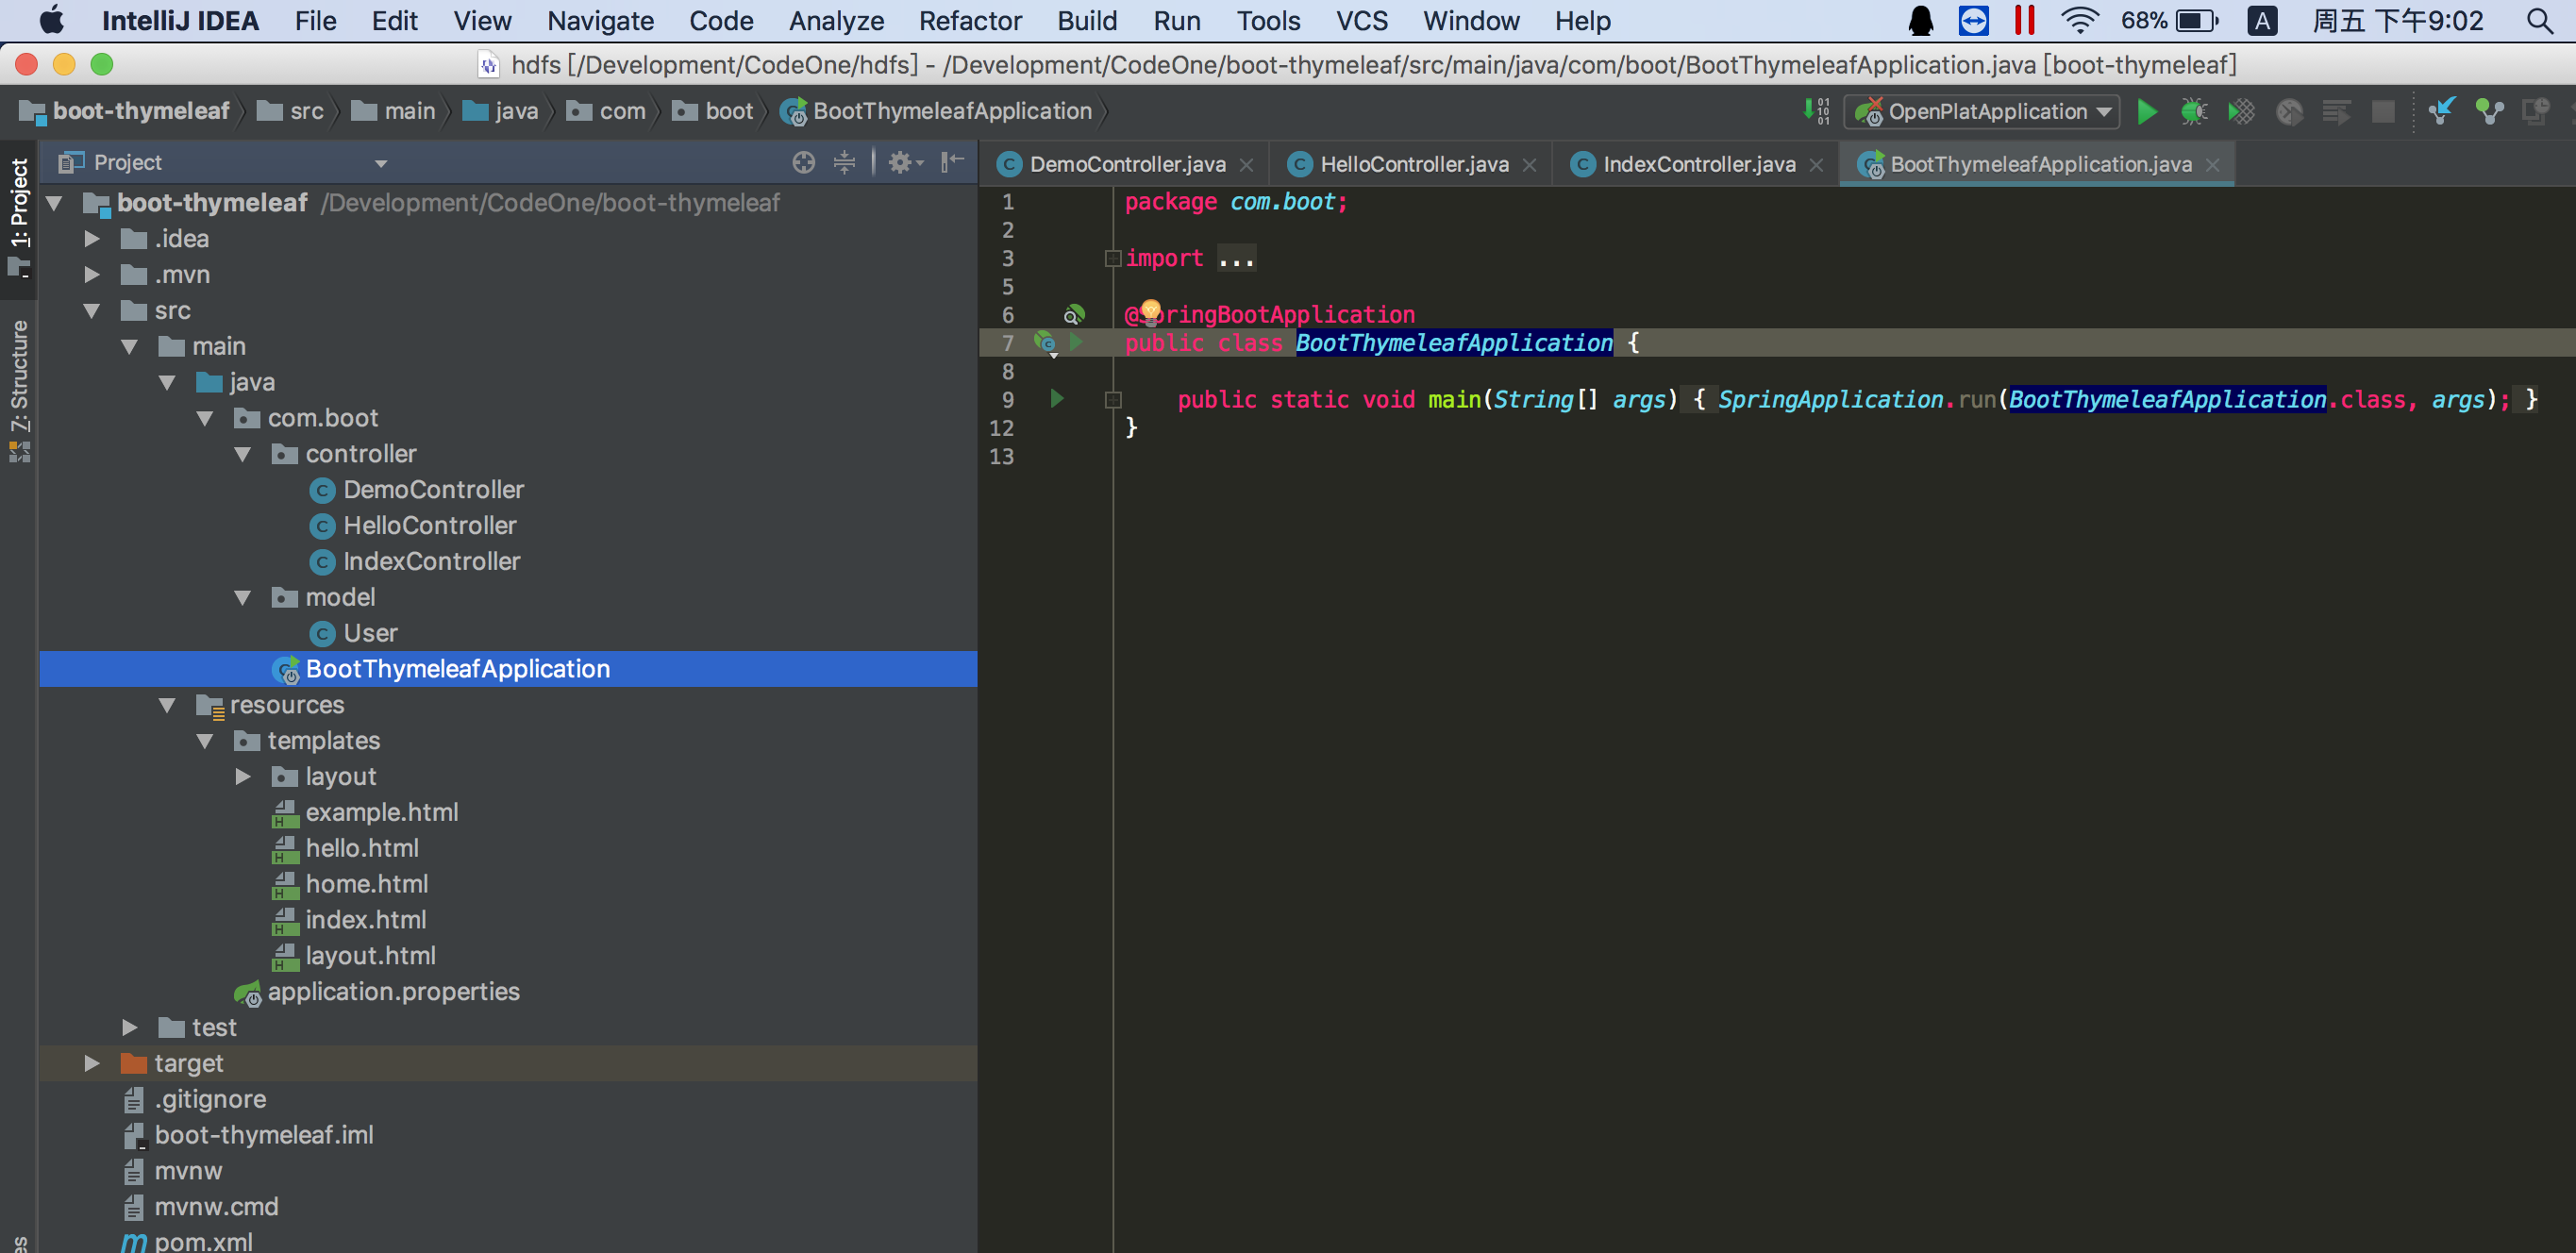
Task: Open Project panel settings gear
Action: click(x=901, y=162)
